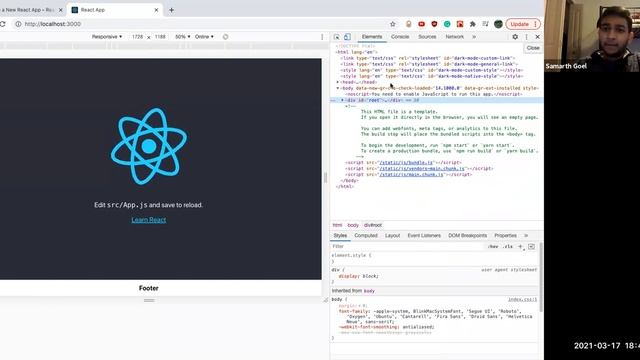Toggle the :hov element state button
Screen dimensions: 640x360
click(x=493, y=247)
